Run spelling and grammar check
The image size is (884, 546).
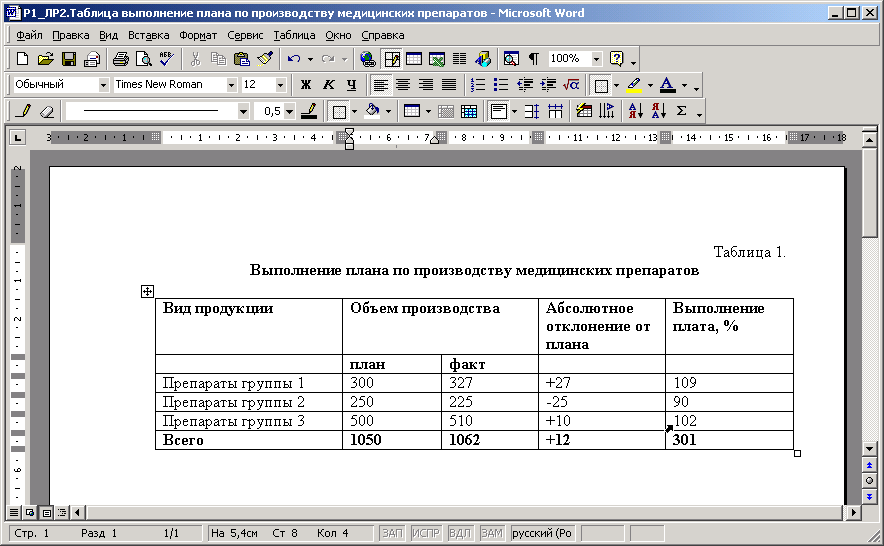pyautogui.click(x=167, y=59)
